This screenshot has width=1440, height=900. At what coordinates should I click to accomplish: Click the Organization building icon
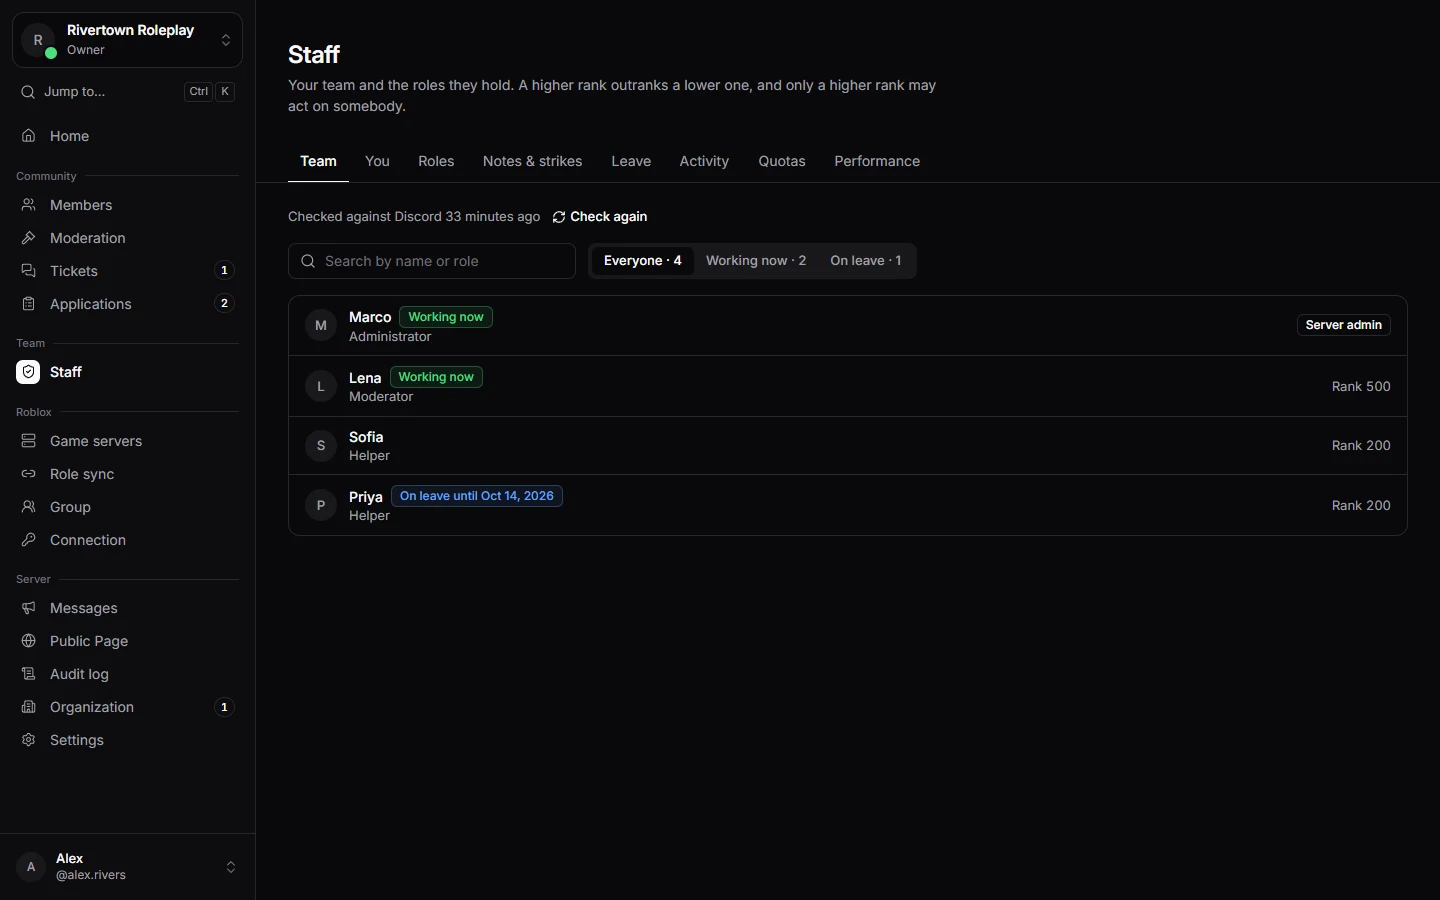[29, 707]
